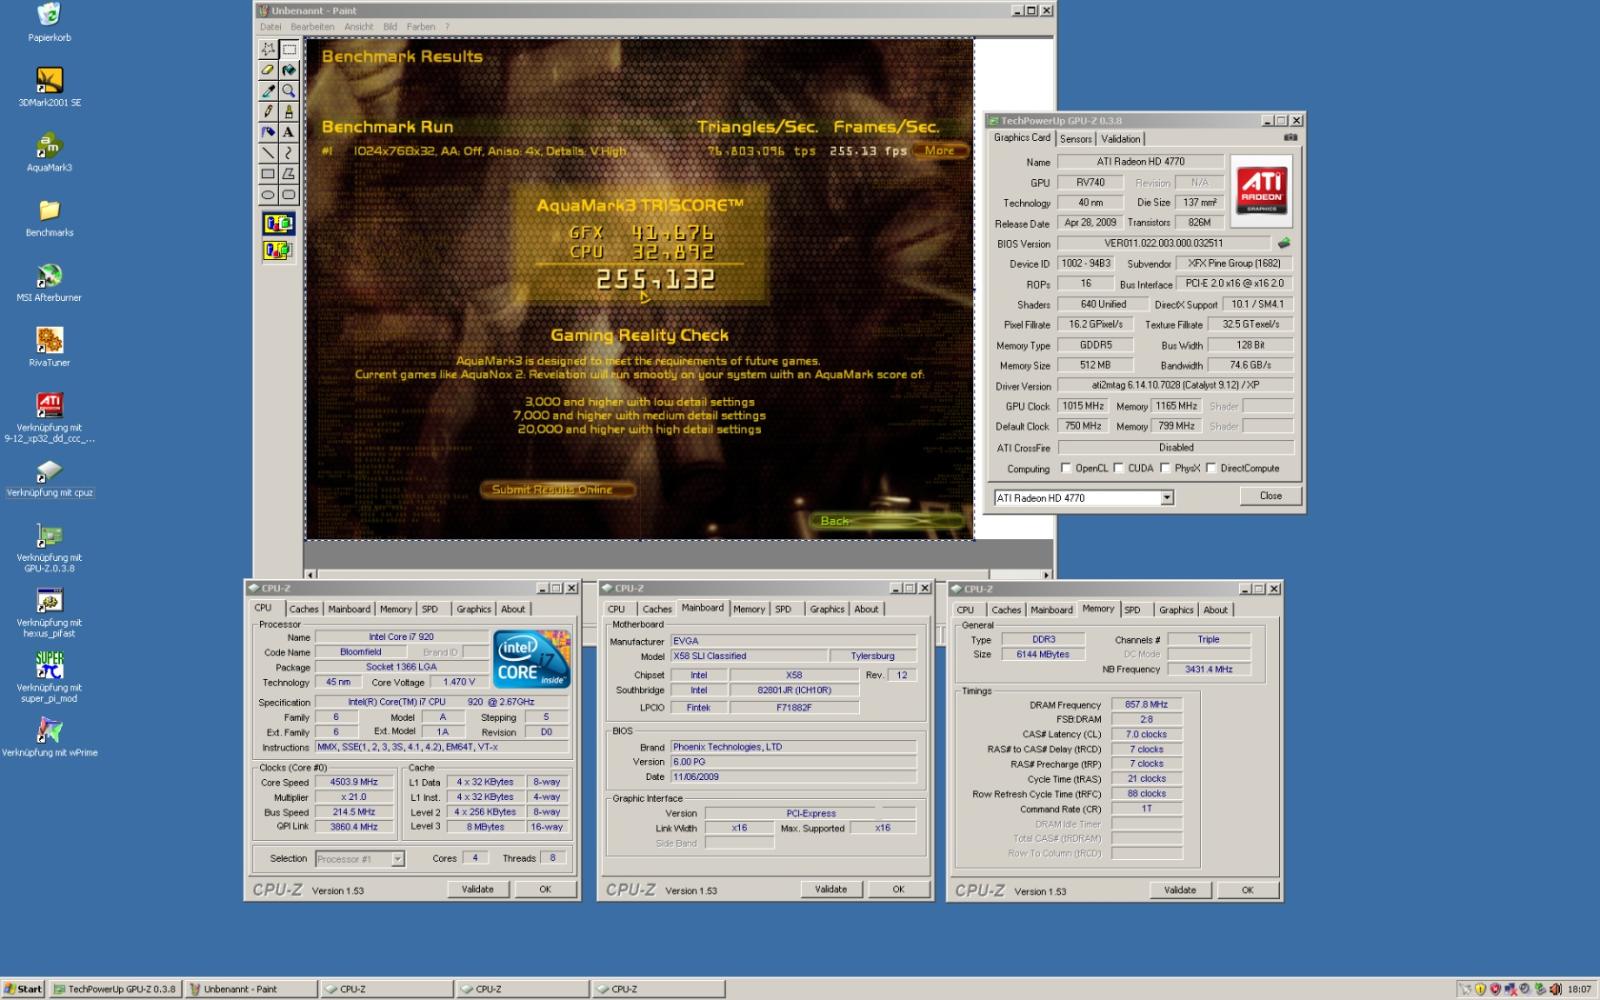This screenshot has width=1600, height=1000.
Task: Click Validate in the middle CPU-Z window
Action: click(x=830, y=889)
